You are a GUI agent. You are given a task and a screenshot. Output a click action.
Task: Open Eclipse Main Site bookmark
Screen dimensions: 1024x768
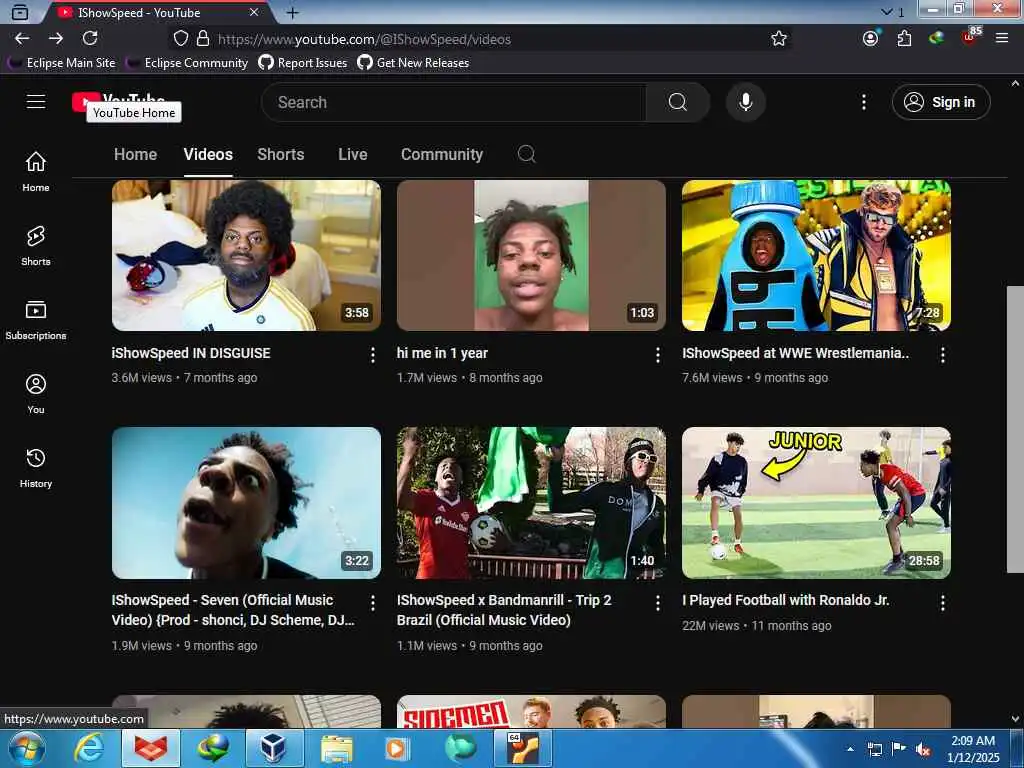coord(61,63)
